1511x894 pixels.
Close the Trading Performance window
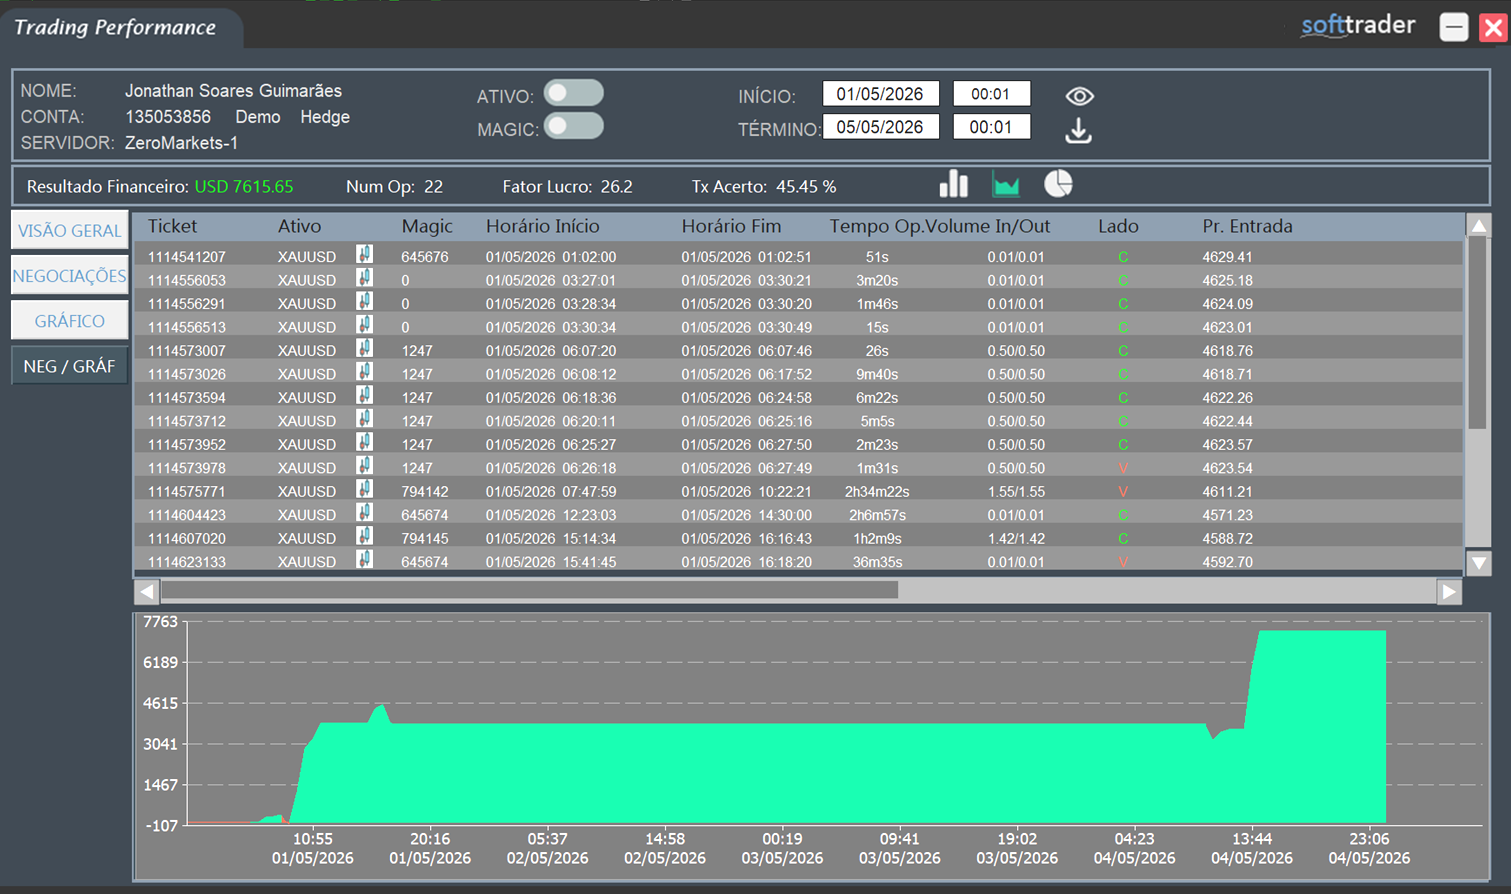point(1493,27)
